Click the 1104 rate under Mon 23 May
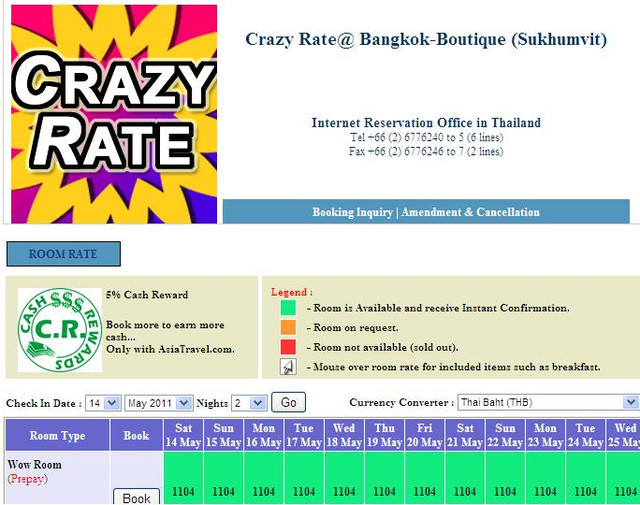 (x=545, y=492)
